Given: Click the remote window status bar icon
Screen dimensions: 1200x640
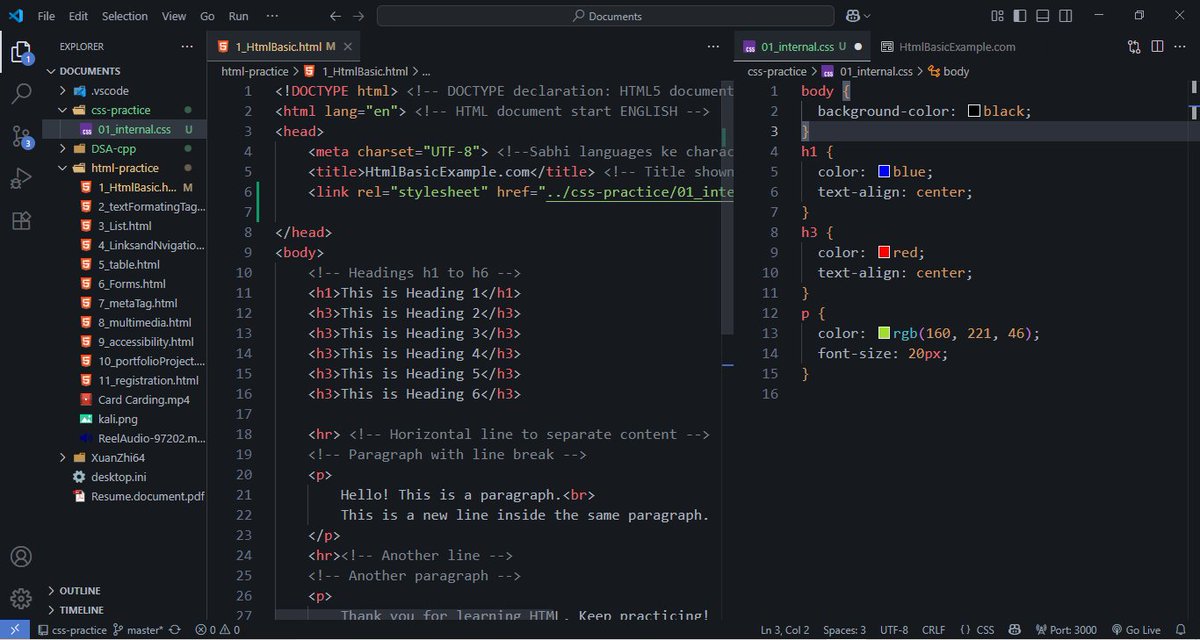Looking at the screenshot, I should point(13,630).
